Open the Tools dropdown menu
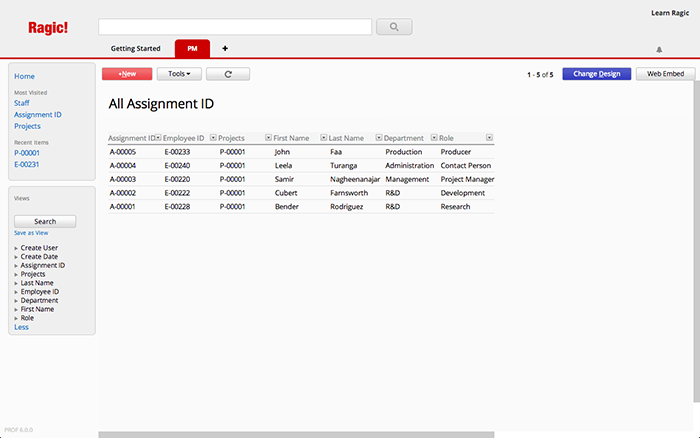This screenshot has height=438, width=700. (x=179, y=74)
